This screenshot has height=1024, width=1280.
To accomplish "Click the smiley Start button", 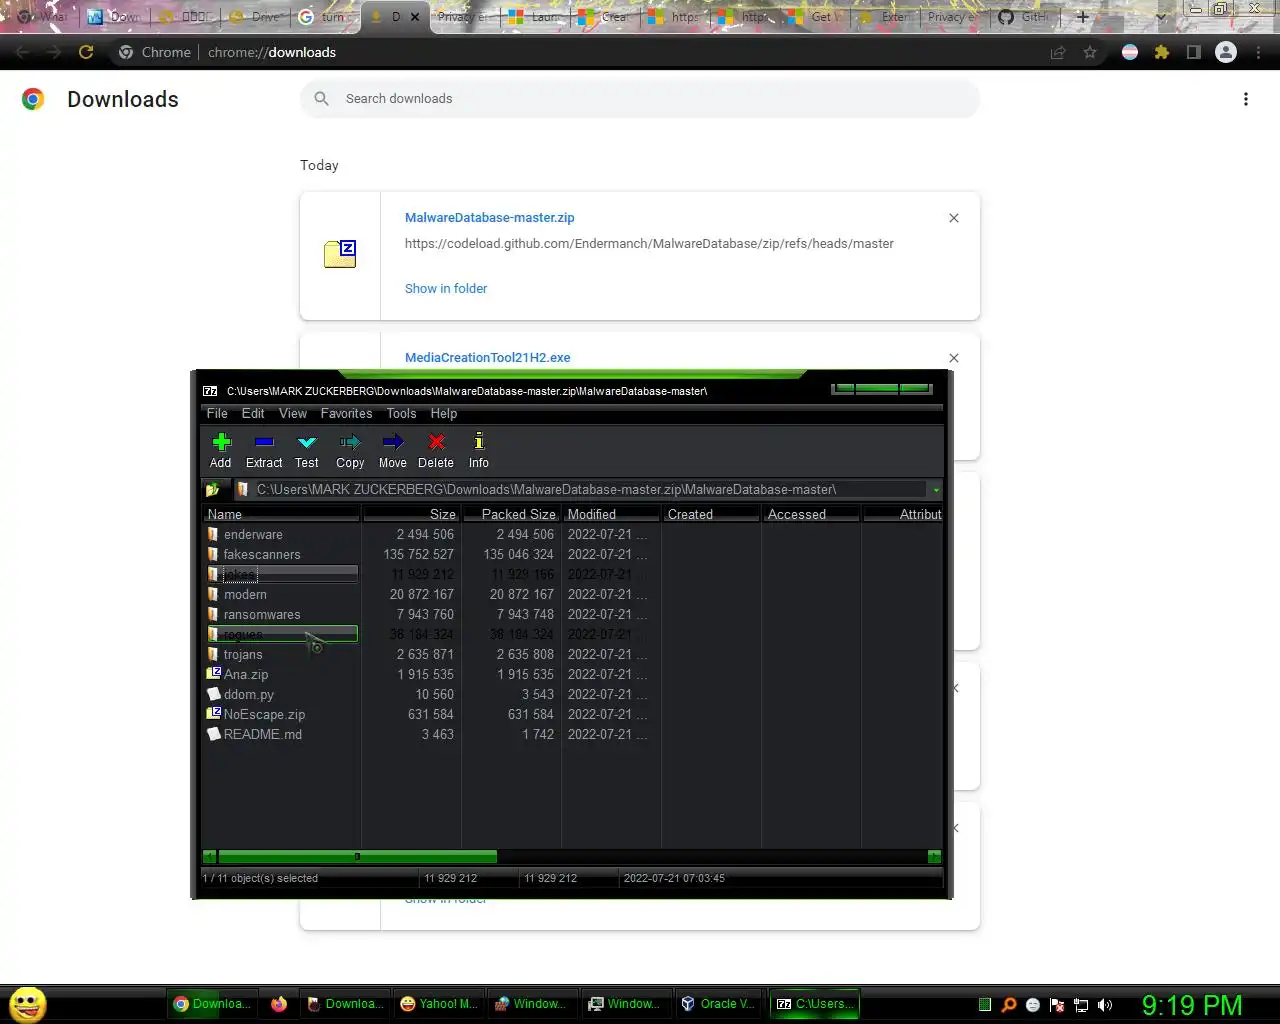I will point(28,1004).
